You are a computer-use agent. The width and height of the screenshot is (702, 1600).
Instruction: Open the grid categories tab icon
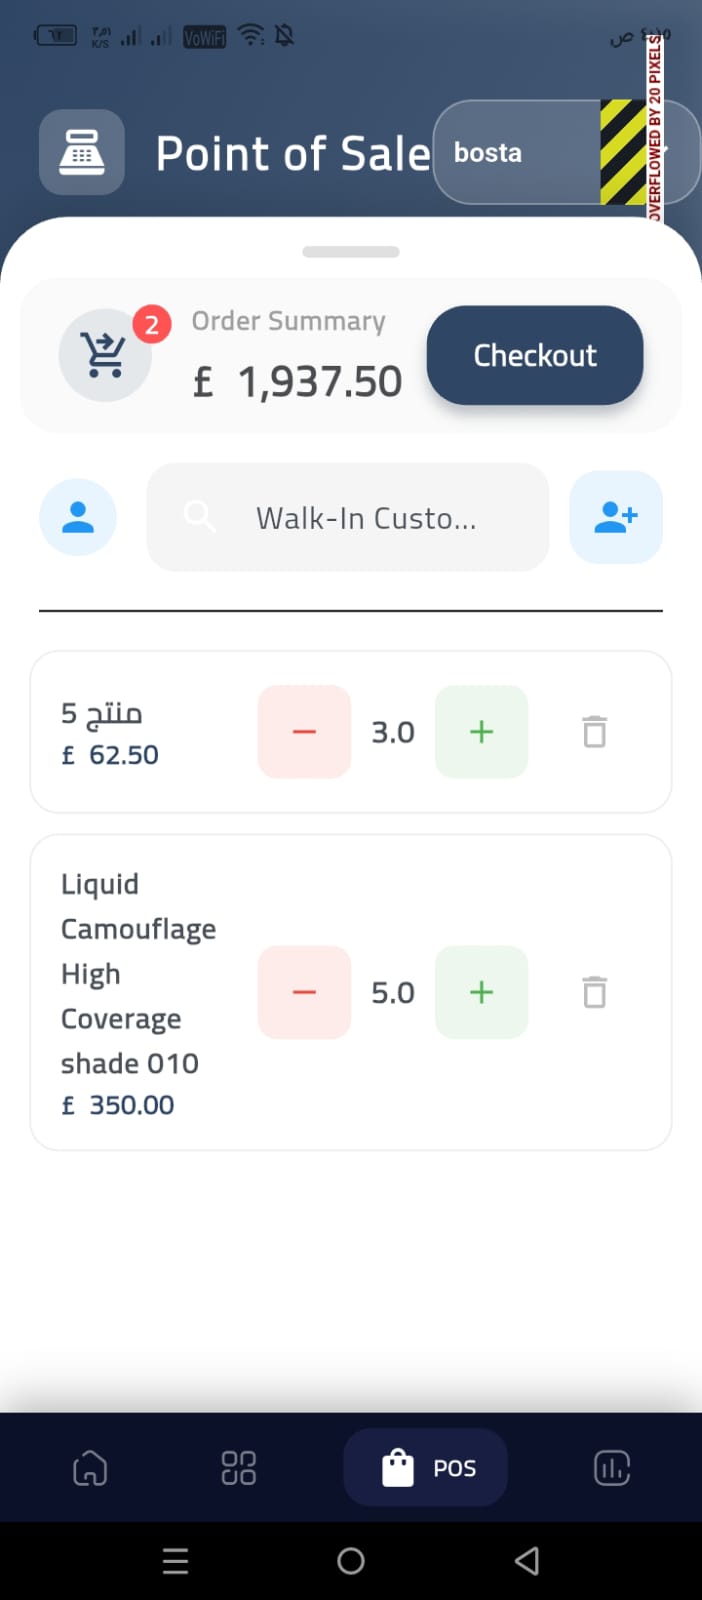tap(238, 1468)
